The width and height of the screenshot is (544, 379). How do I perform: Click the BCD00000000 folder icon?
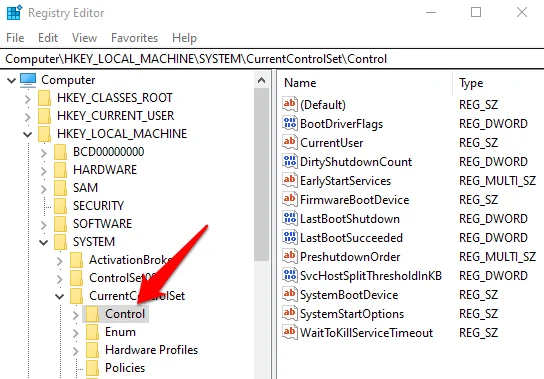pyautogui.click(x=61, y=152)
